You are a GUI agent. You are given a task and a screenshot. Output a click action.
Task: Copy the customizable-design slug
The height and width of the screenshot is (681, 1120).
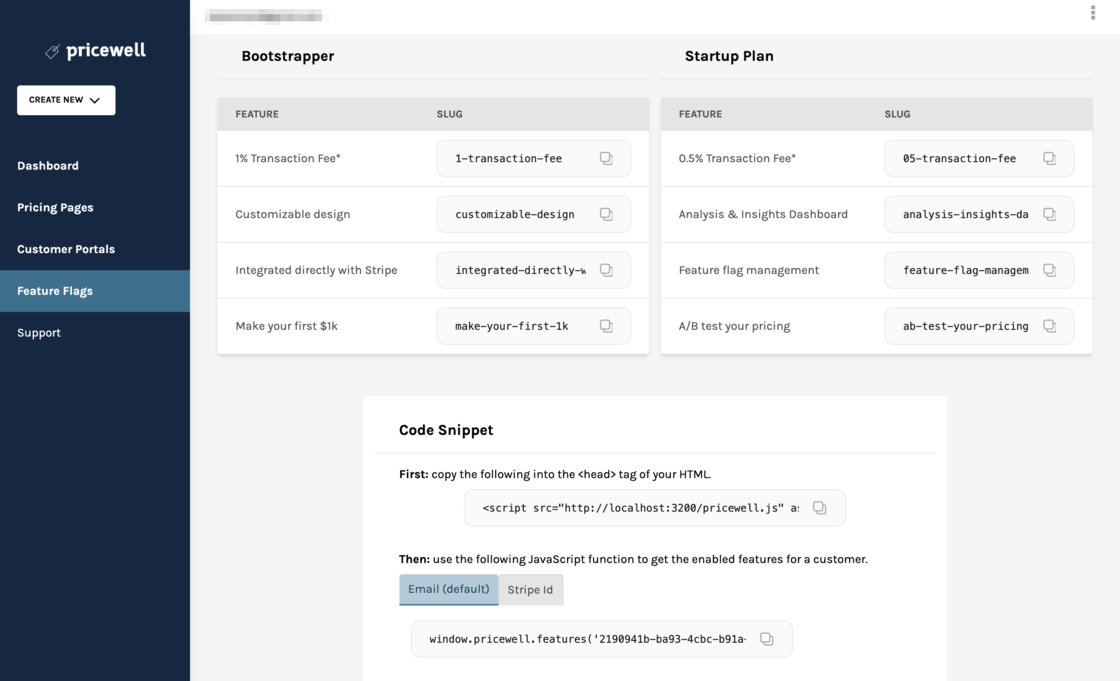click(606, 214)
